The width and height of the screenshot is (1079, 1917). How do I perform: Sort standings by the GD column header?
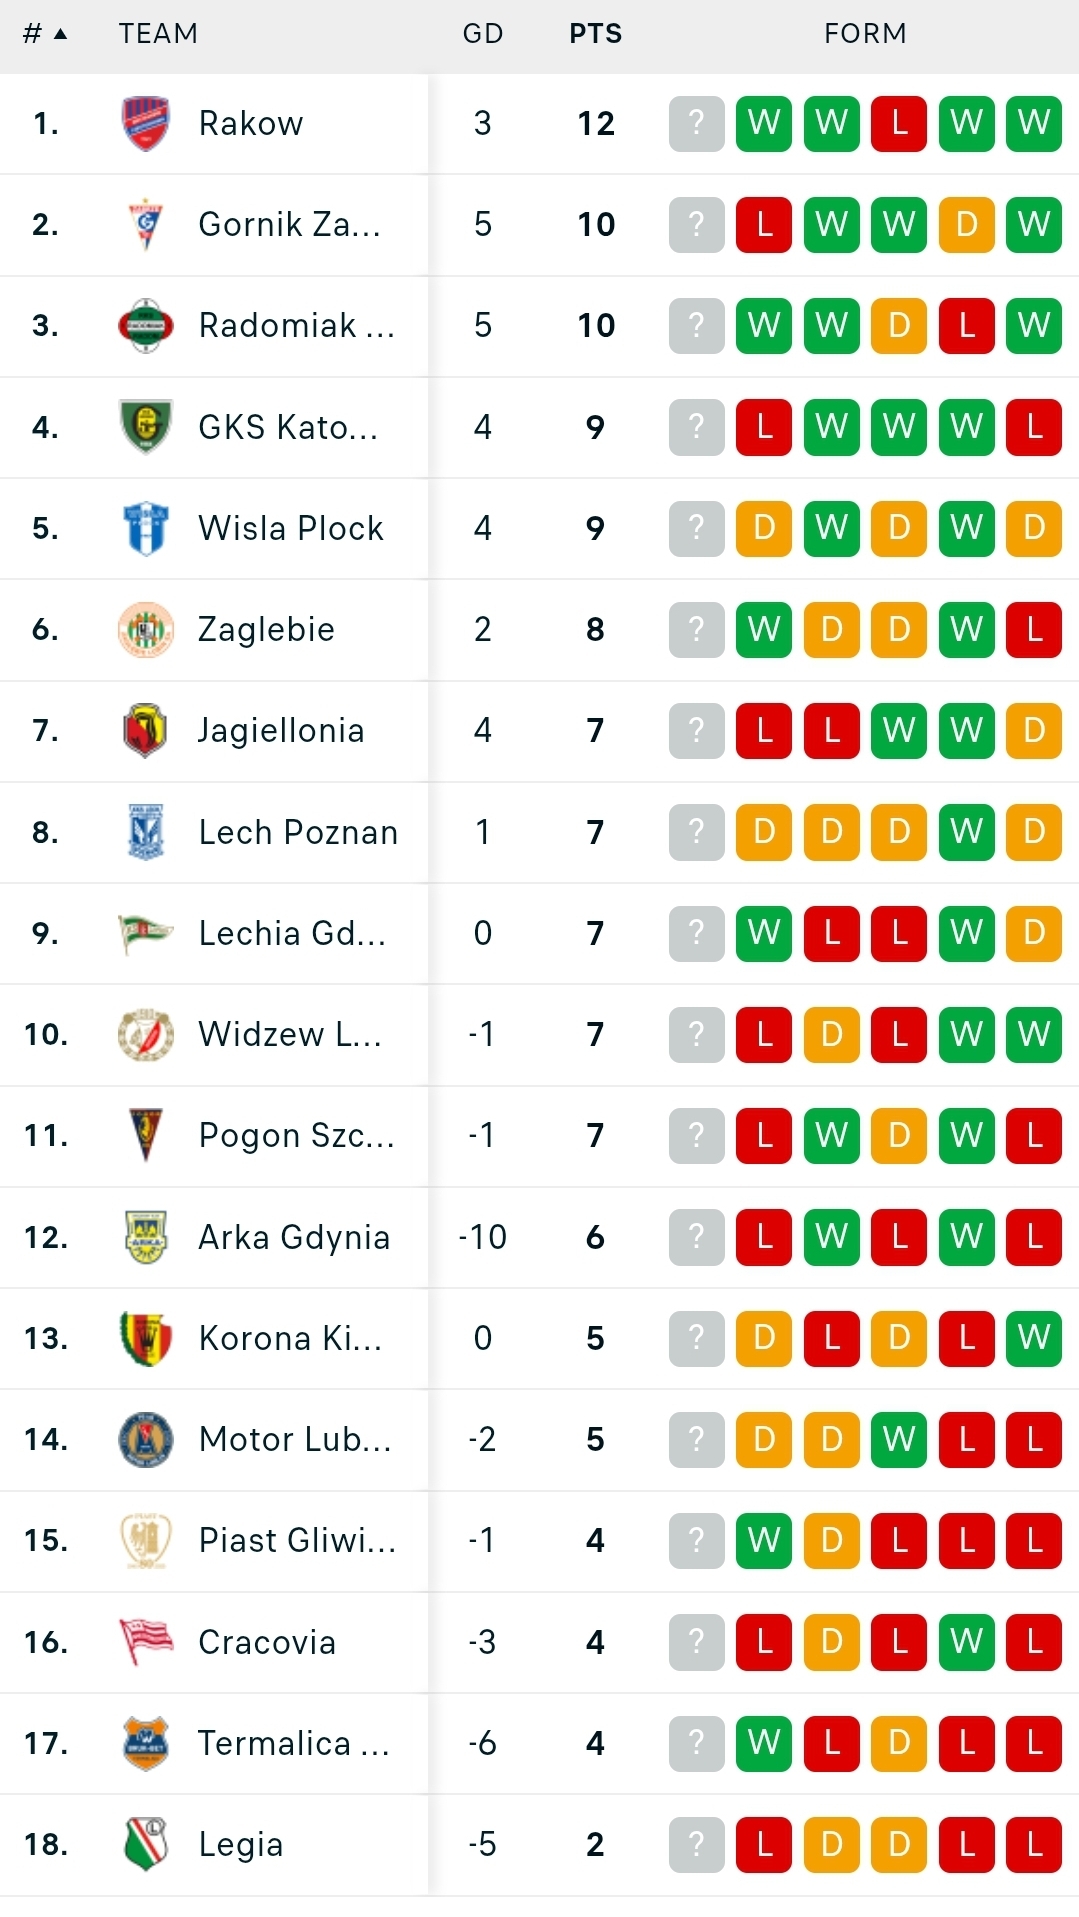coord(482,34)
